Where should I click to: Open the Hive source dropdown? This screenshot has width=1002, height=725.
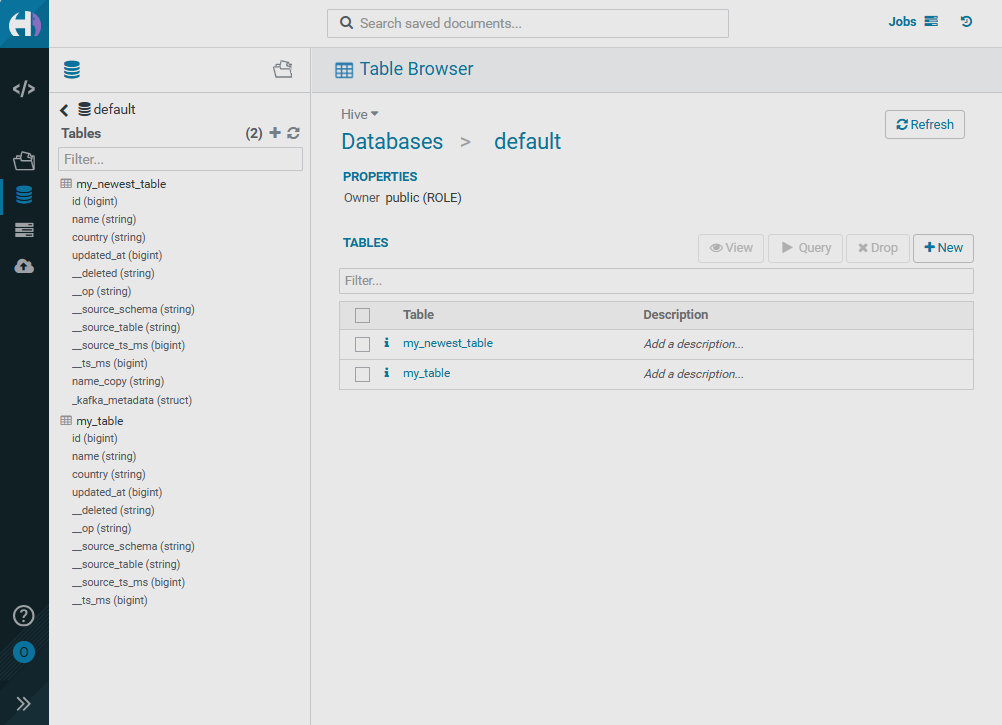(359, 114)
